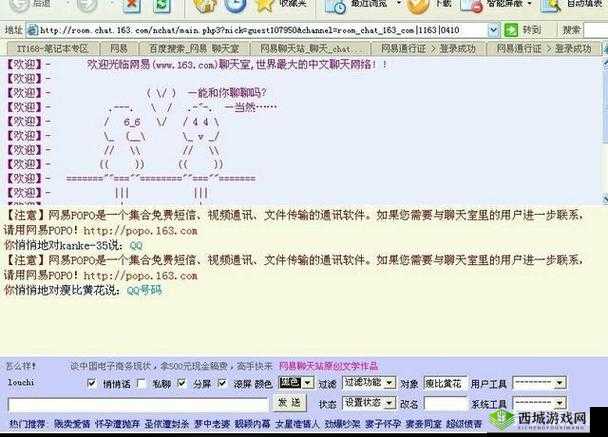Click the green Refresh icon
Image resolution: width=608 pixels, height=437 pixels.
[162, 5]
